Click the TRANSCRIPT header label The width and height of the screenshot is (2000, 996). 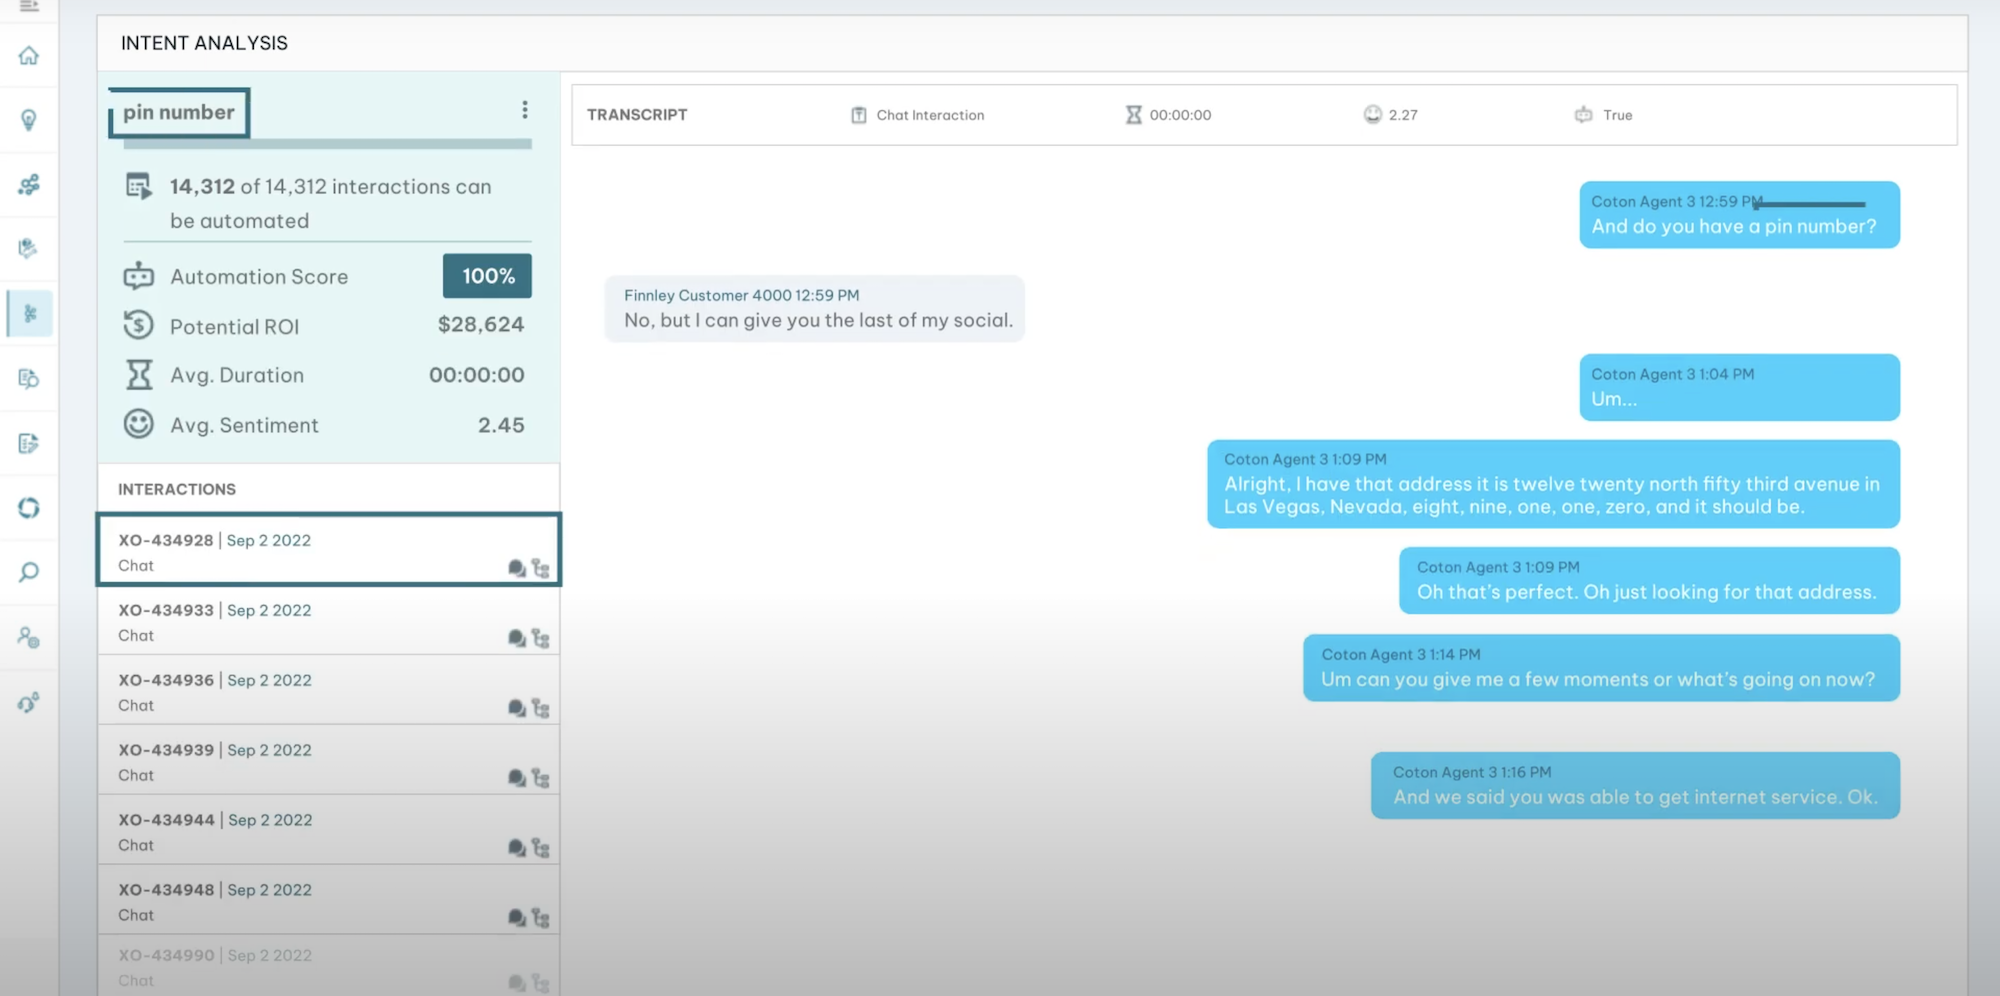pyautogui.click(x=637, y=115)
